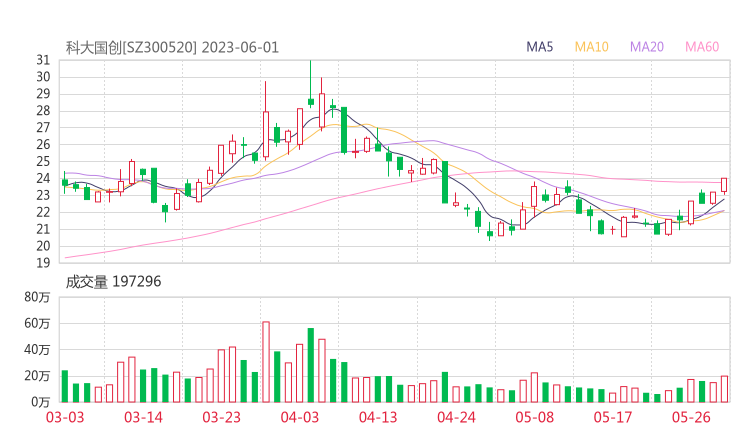This screenshot has width=740, height=440.
Task: Click the tallest volume bar above 60万
Action: pos(266,362)
